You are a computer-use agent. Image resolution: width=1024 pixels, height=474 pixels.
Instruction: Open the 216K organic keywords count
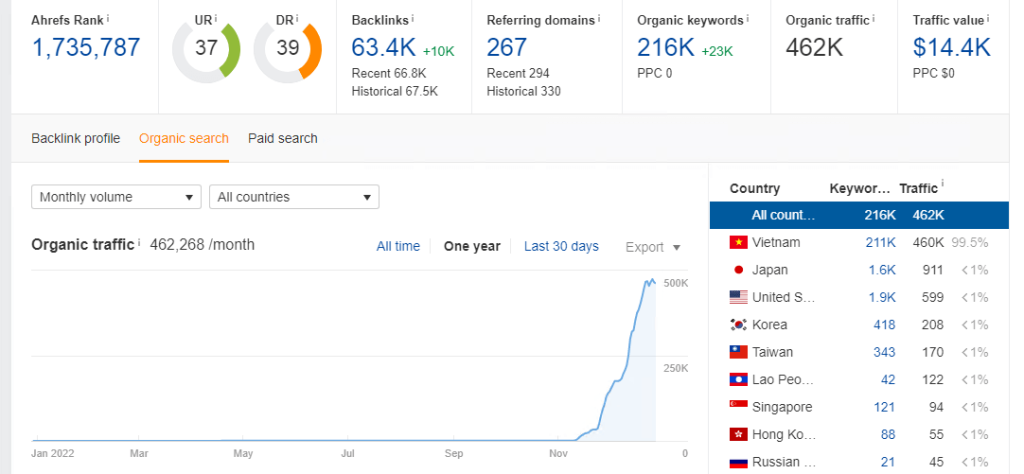click(666, 48)
